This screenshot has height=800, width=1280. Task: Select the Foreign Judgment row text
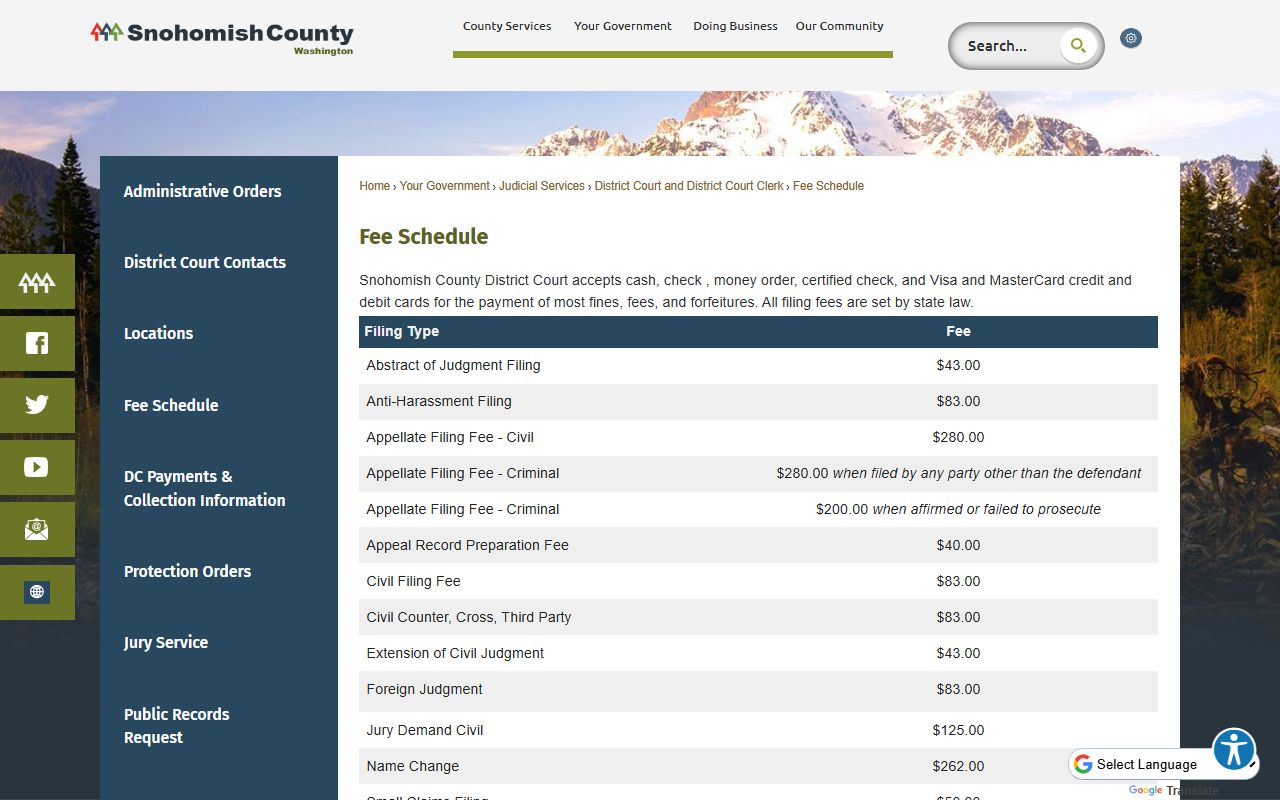coord(425,689)
